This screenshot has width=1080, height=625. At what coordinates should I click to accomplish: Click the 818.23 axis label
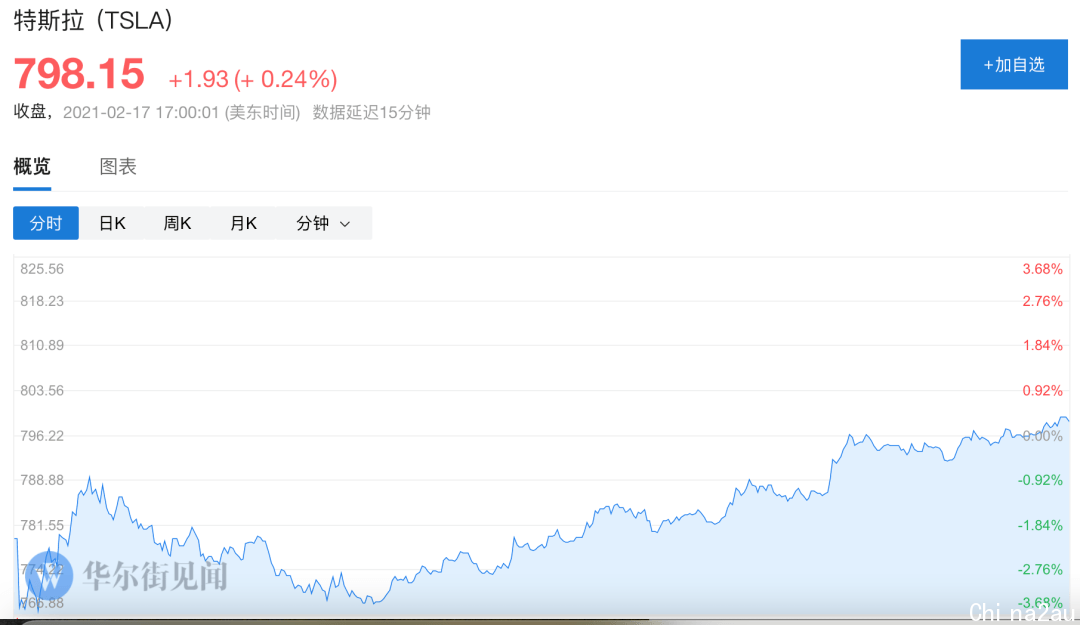(x=42, y=301)
